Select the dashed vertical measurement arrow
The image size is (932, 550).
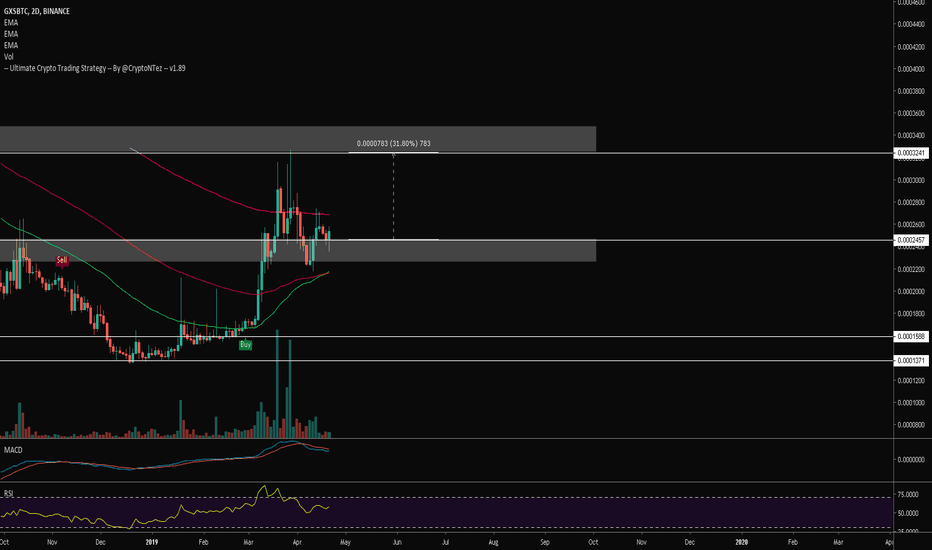pos(393,196)
